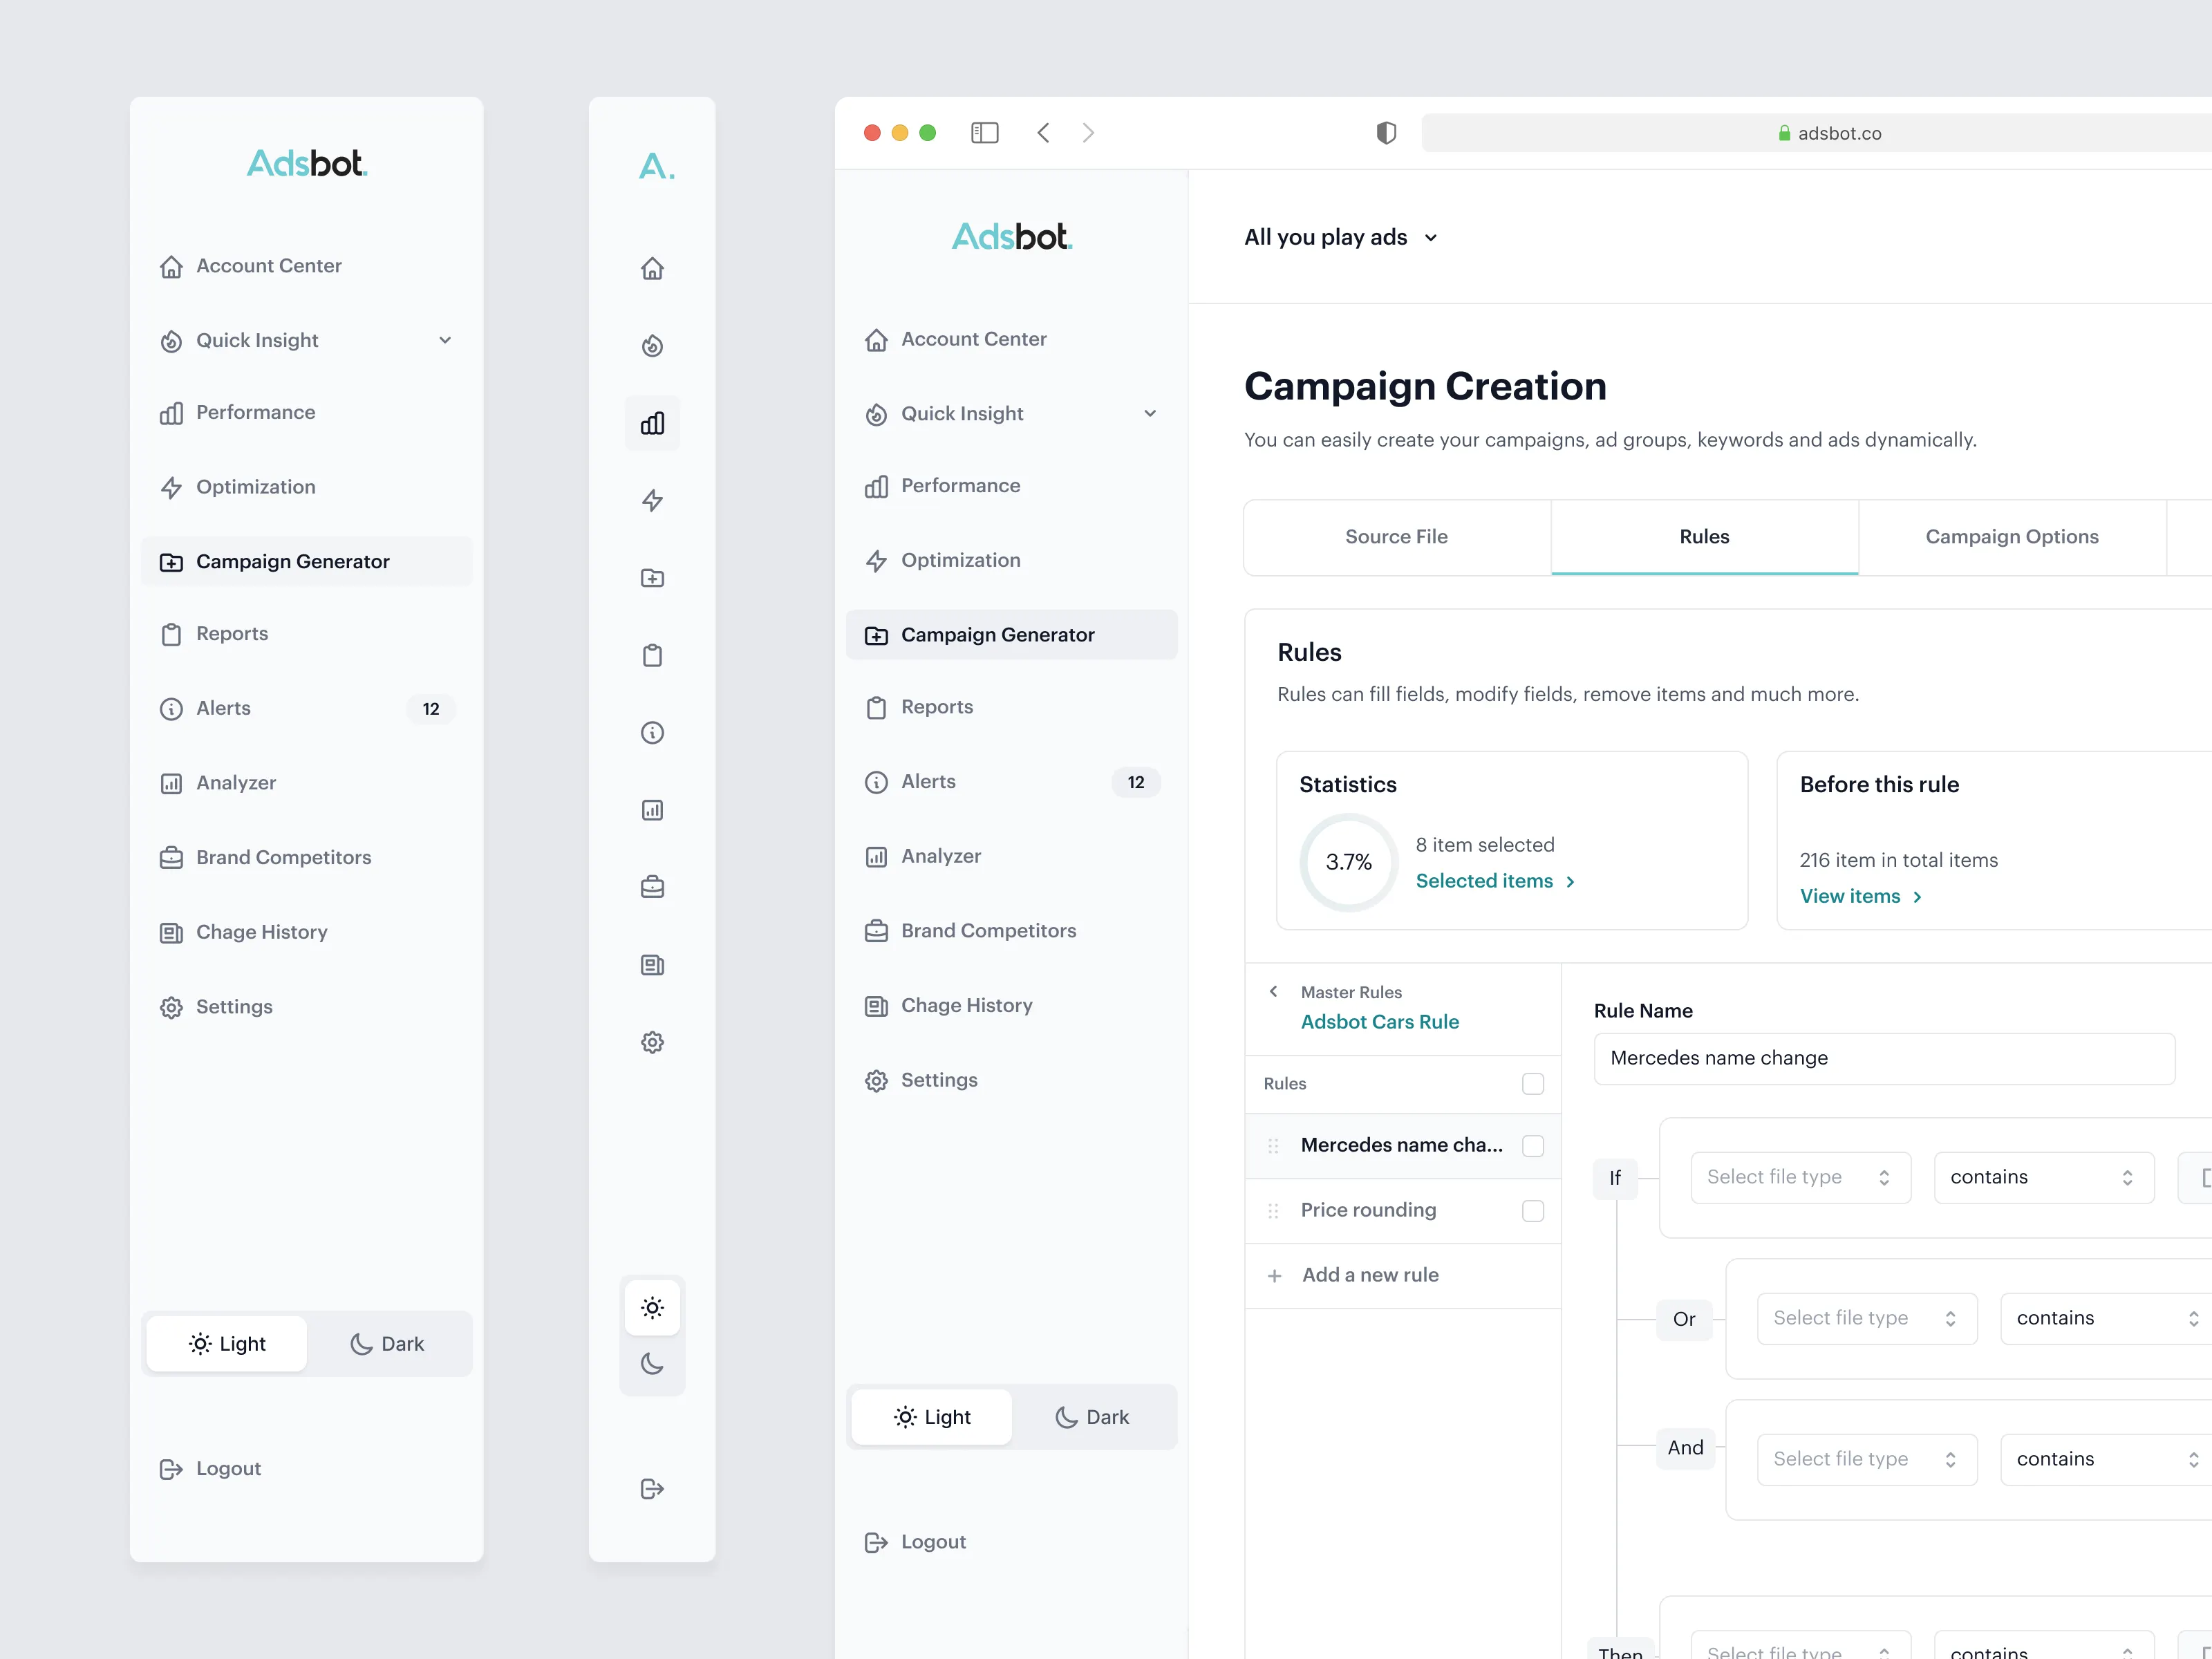Screen dimensions: 2212x1659
Task: Open Campaign Generator folder-plus icon in collapsed sidebar
Action: [x=652, y=578]
